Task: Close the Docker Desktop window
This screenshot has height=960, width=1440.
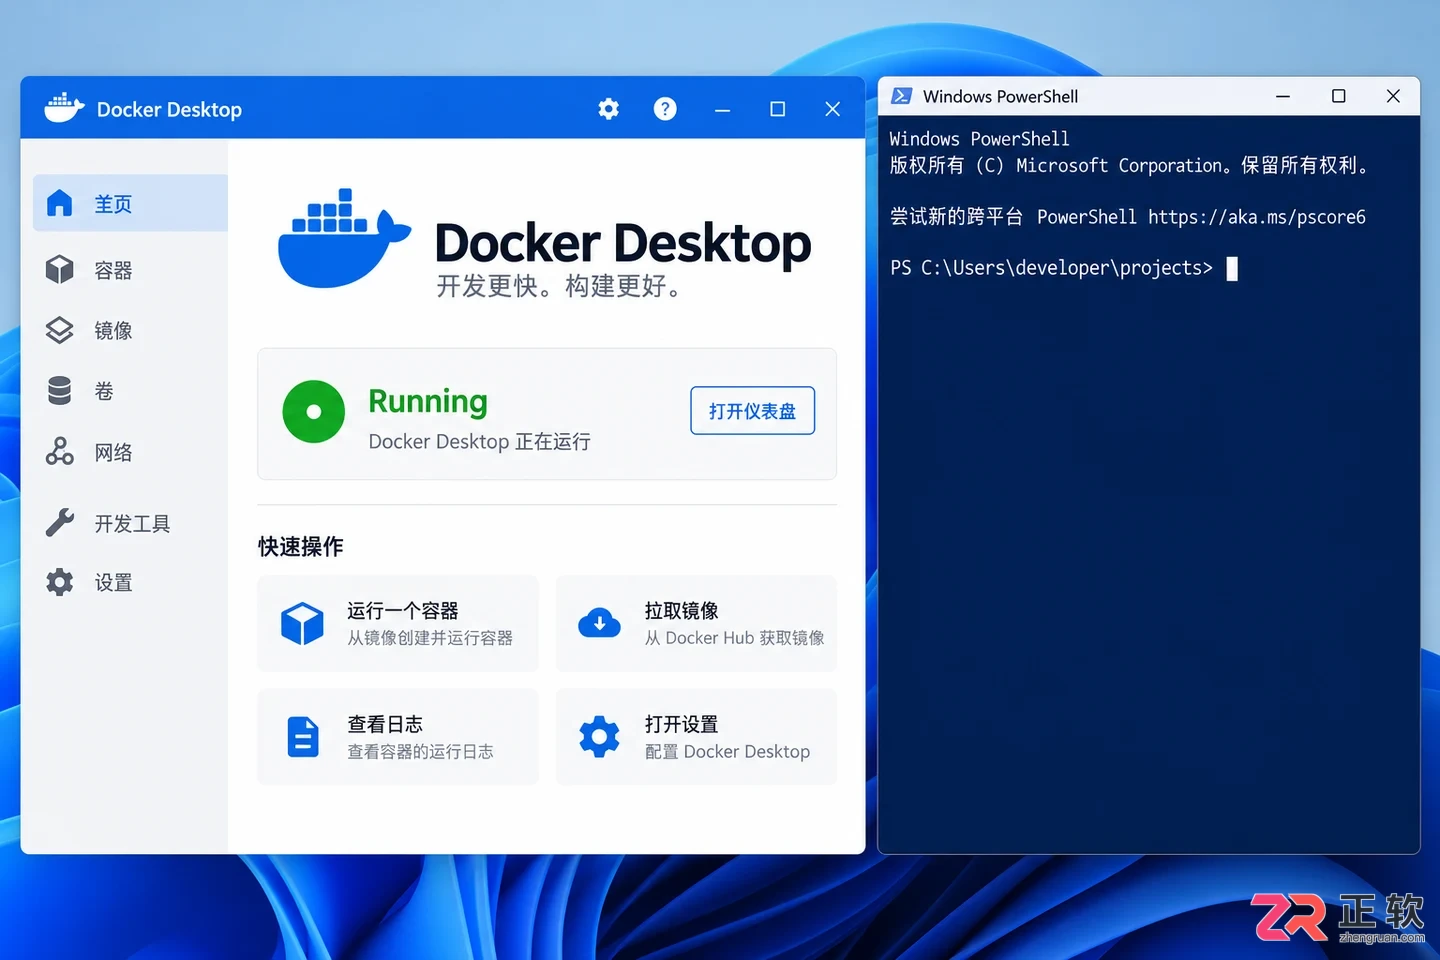Action: (832, 109)
